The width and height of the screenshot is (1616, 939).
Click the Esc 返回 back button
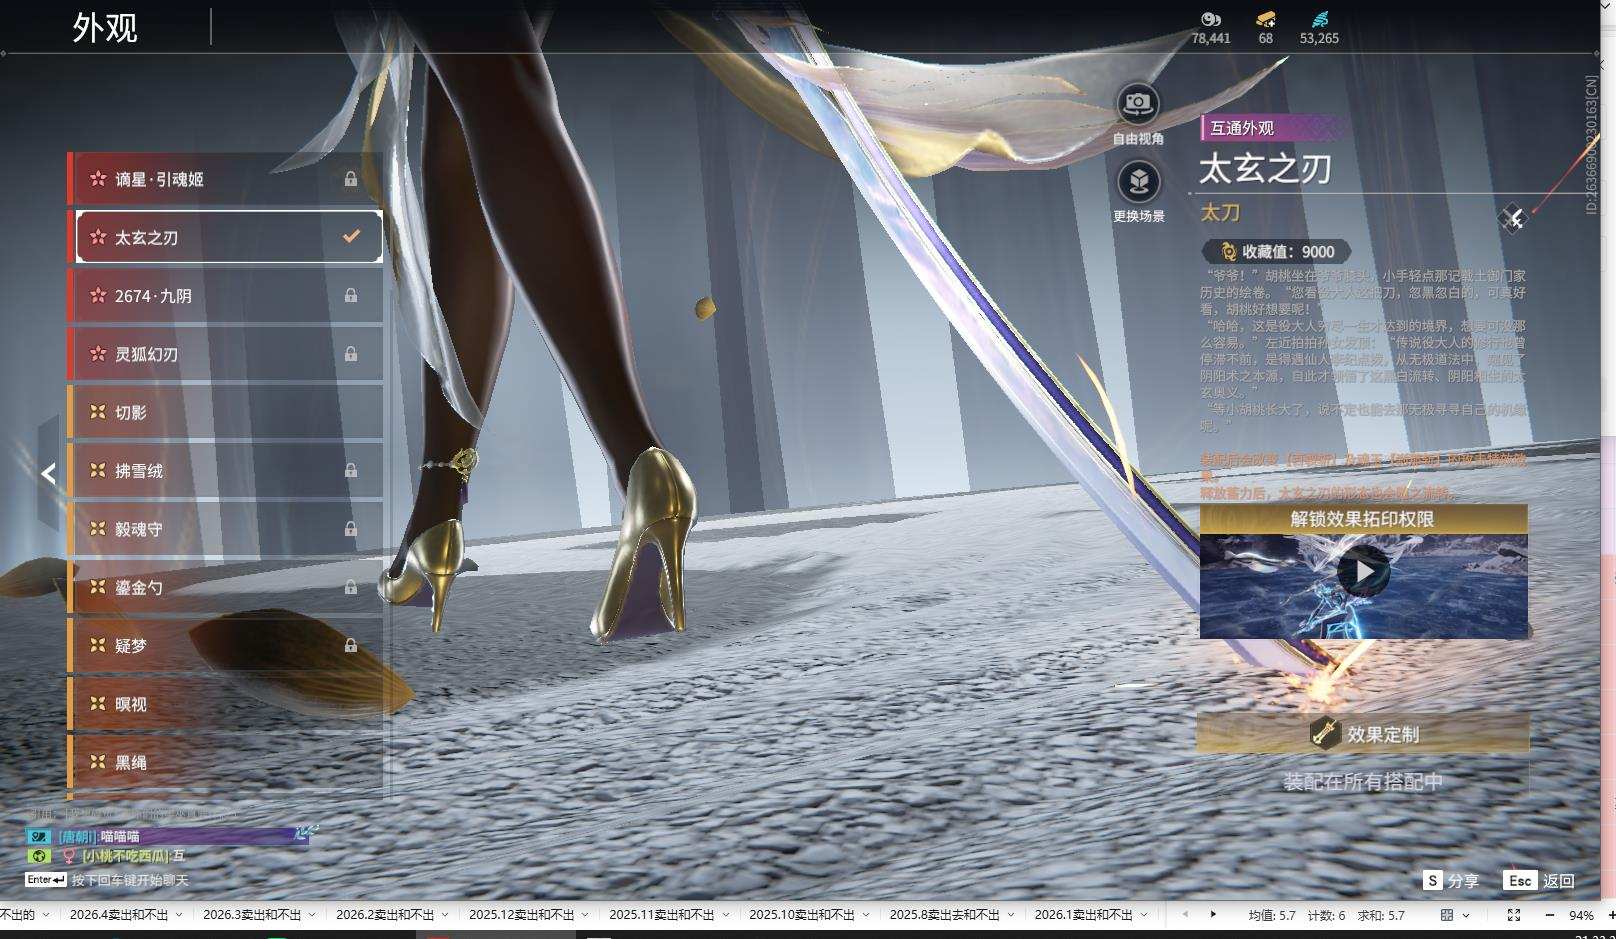1539,880
